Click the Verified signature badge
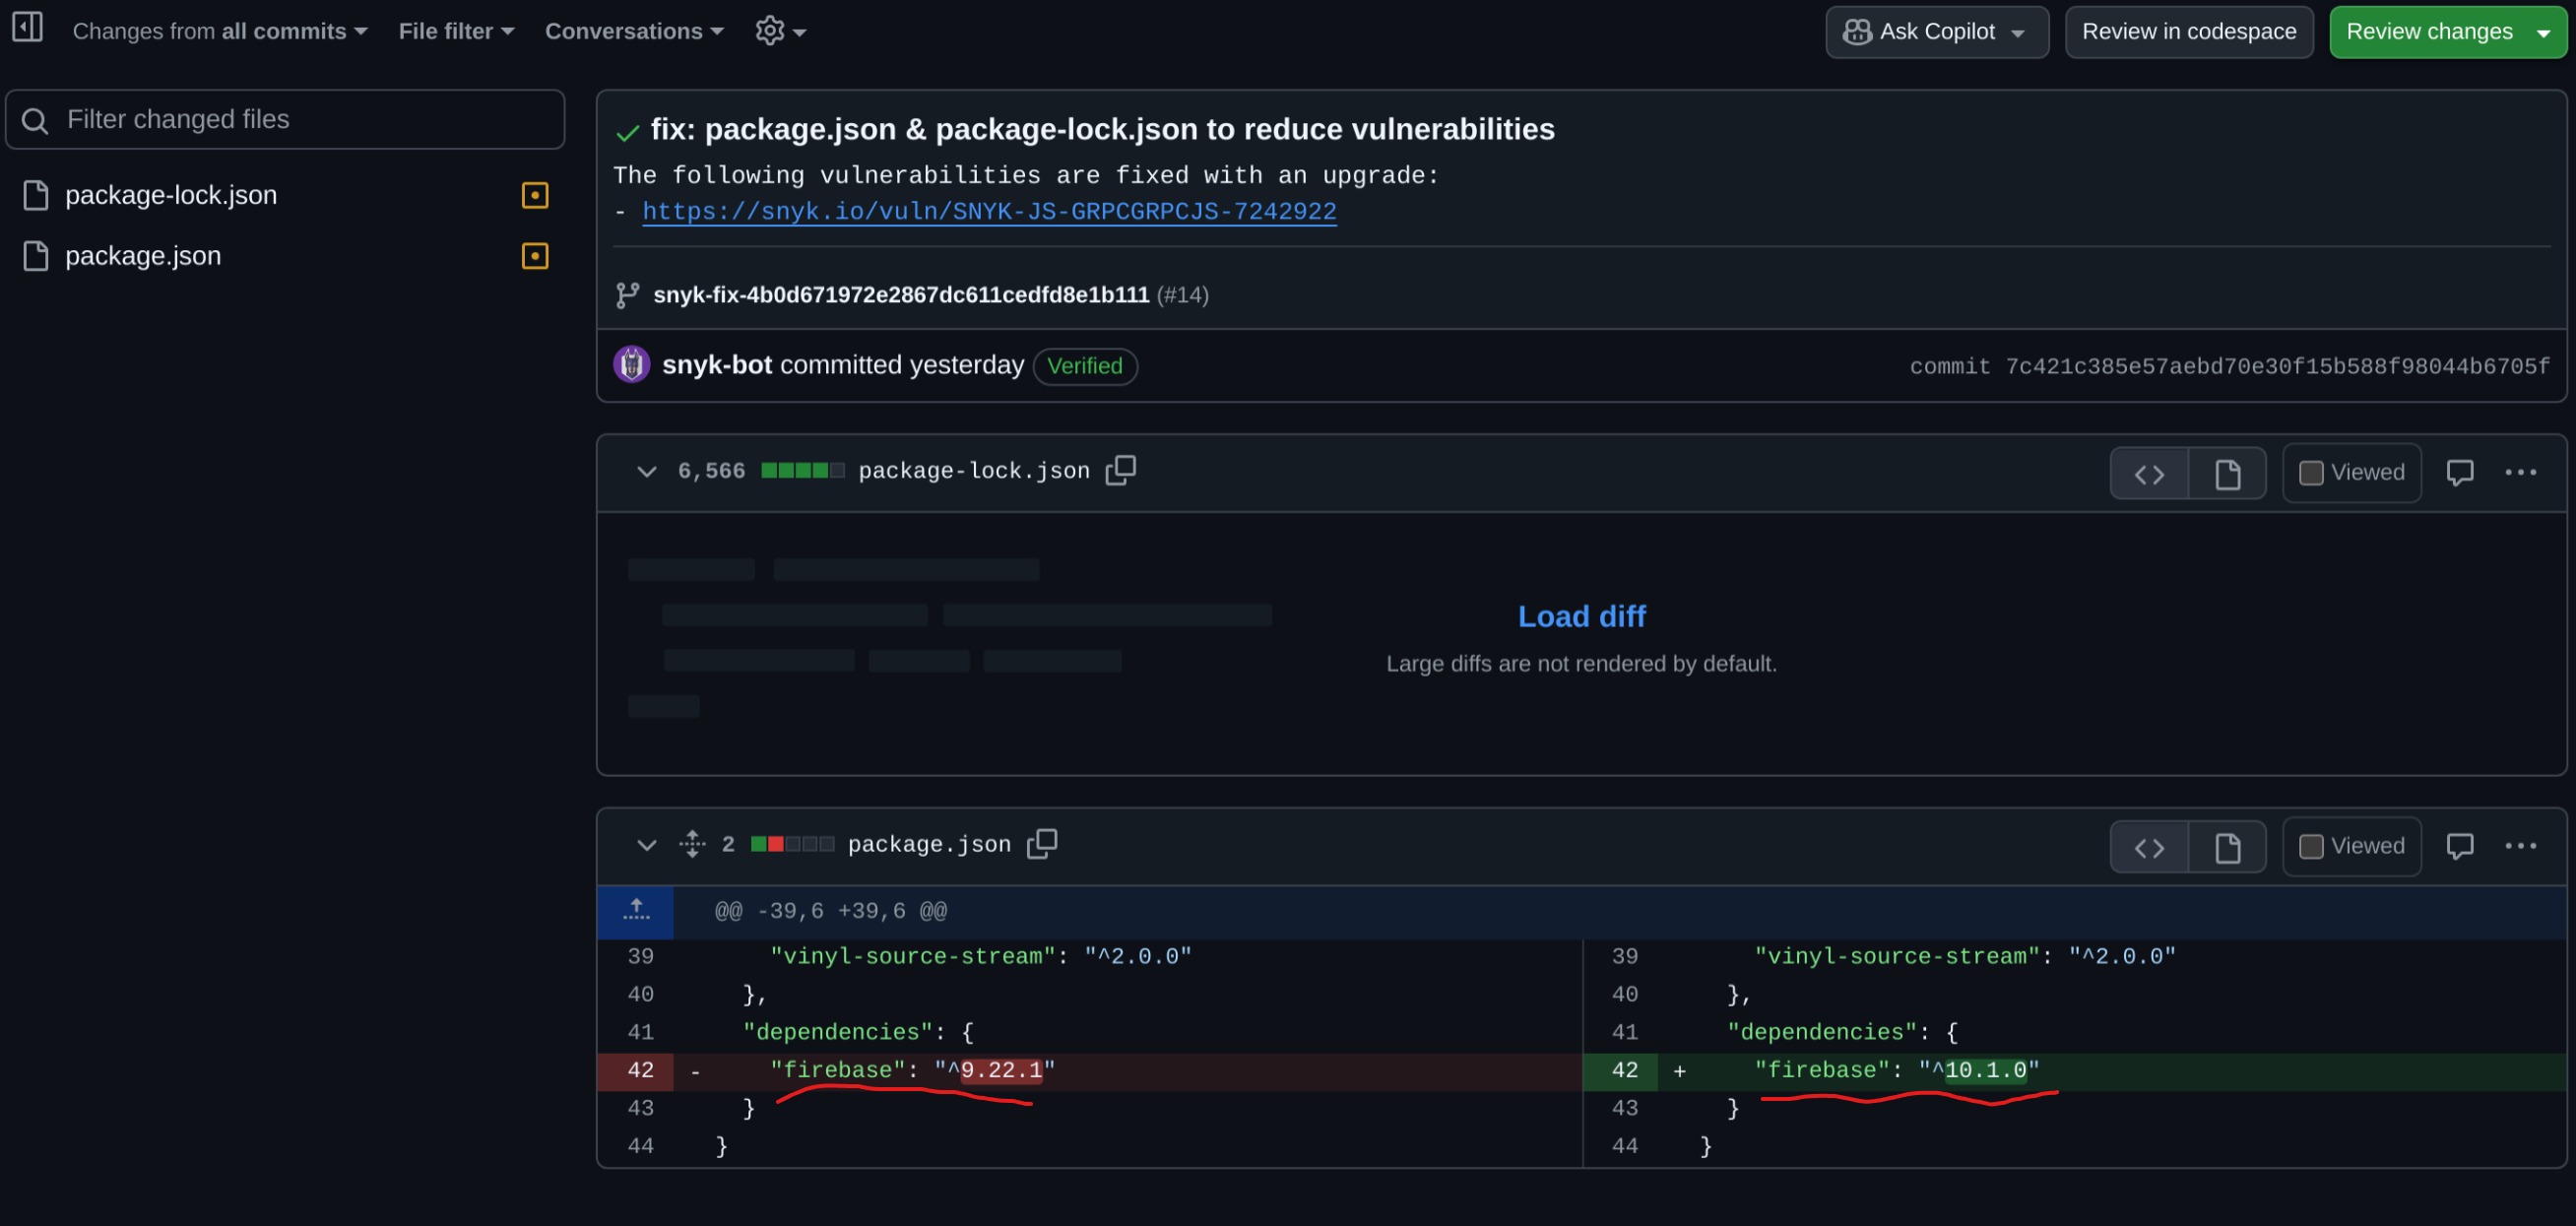 (x=1085, y=366)
